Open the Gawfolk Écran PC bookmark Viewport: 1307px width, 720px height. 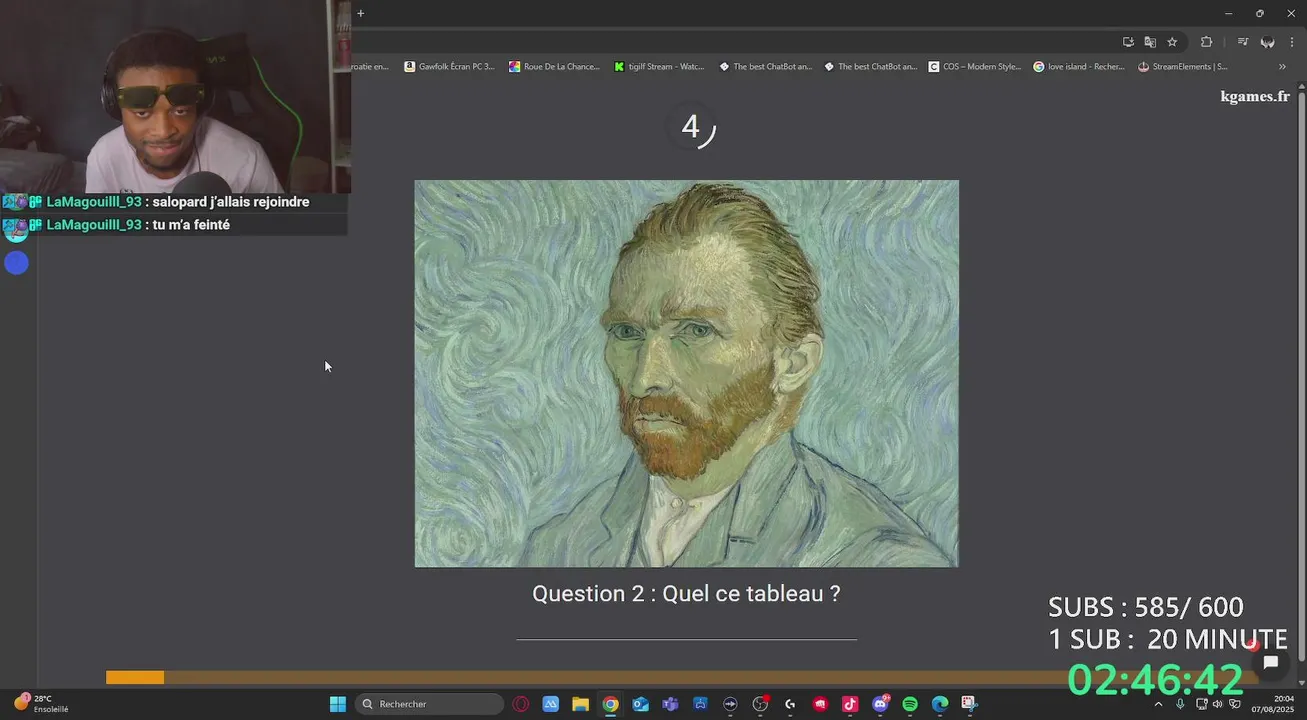point(449,67)
